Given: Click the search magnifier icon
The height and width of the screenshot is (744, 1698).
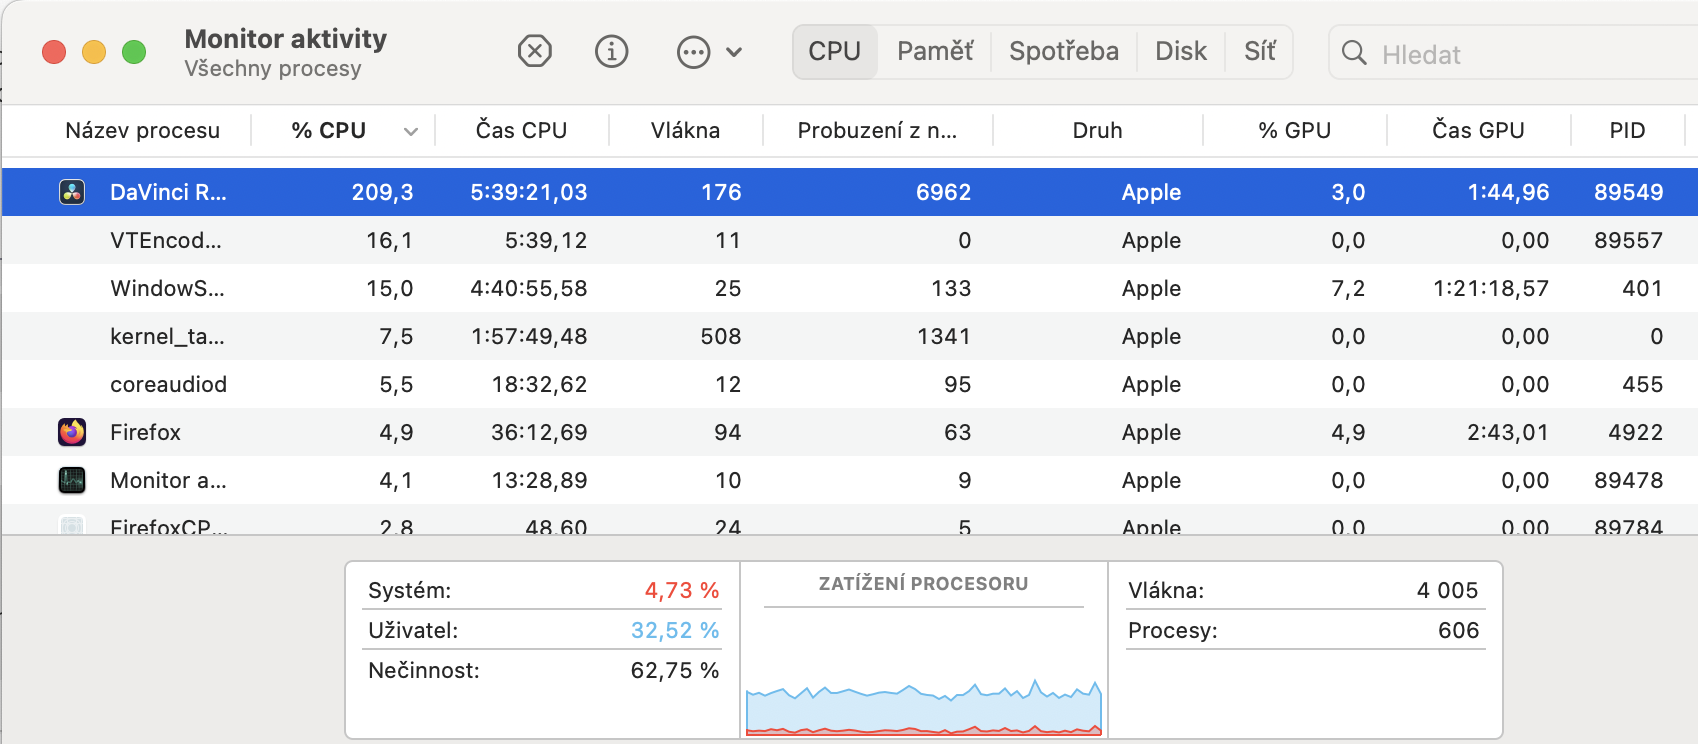Looking at the screenshot, I should (x=1354, y=53).
